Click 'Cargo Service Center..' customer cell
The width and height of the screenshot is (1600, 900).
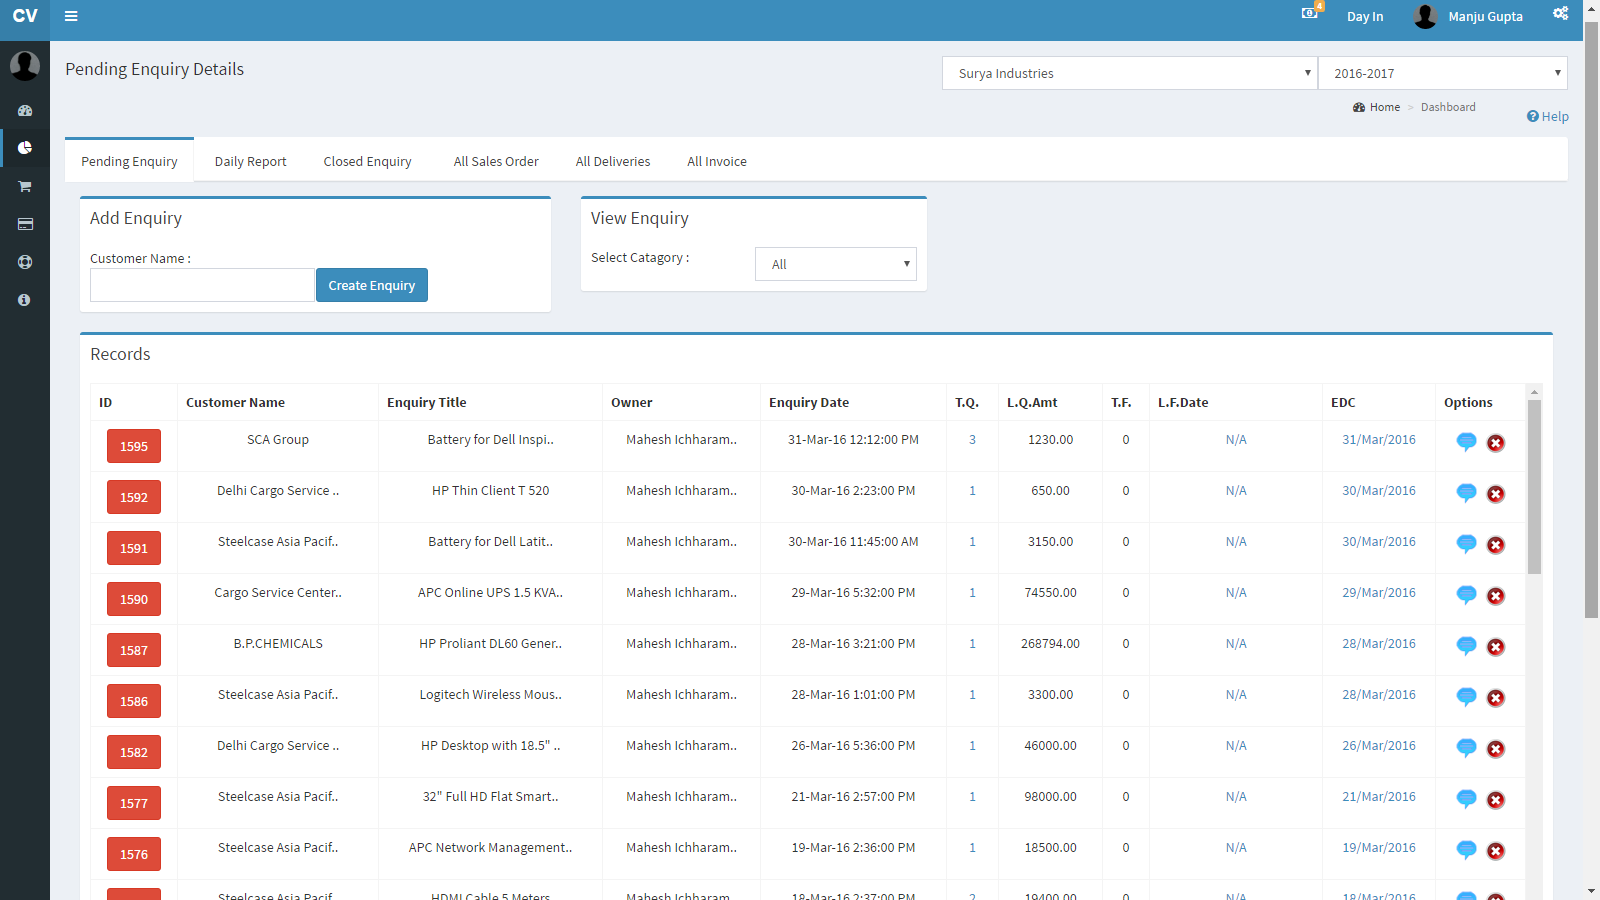coord(278,592)
